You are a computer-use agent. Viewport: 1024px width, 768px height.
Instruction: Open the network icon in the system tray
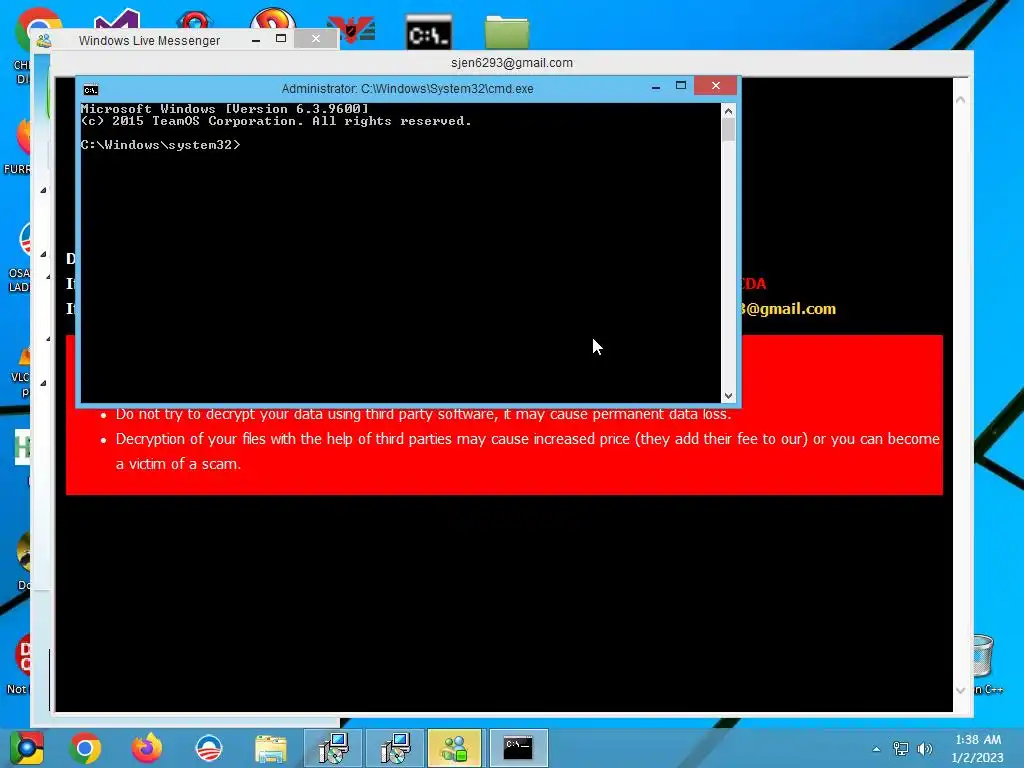(901, 748)
